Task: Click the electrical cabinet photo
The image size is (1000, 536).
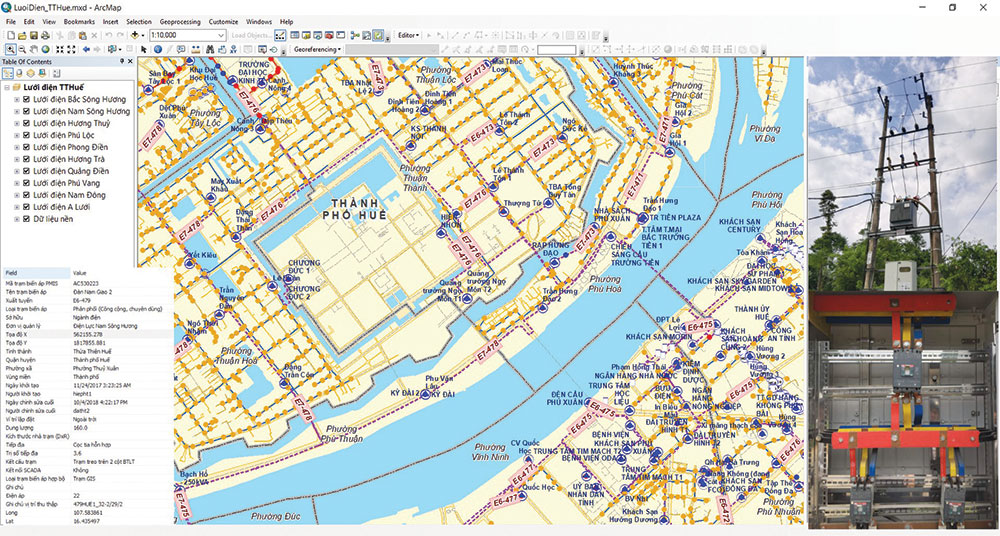Action: point(903,410)
